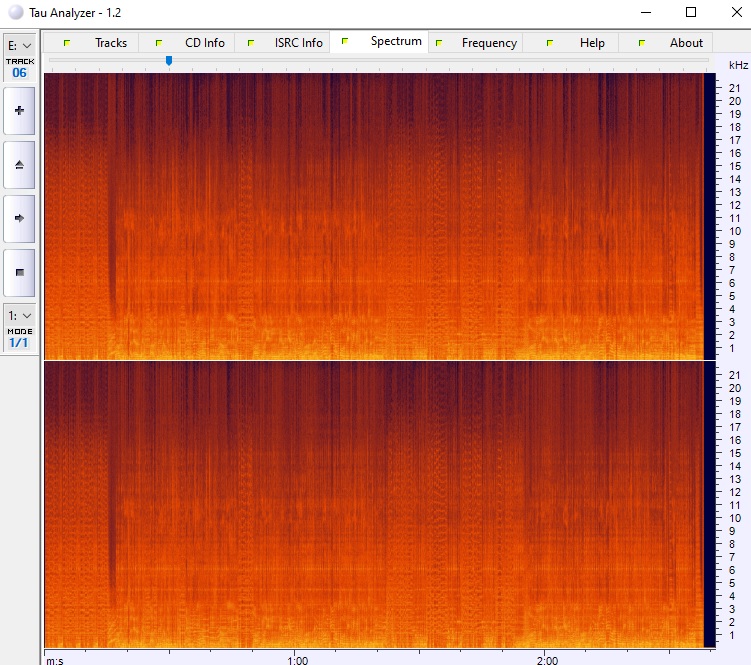This screenshot has height=665, width=751.
Task: Click the plus icon button in sidebar
Action: [x=19, y=110]
